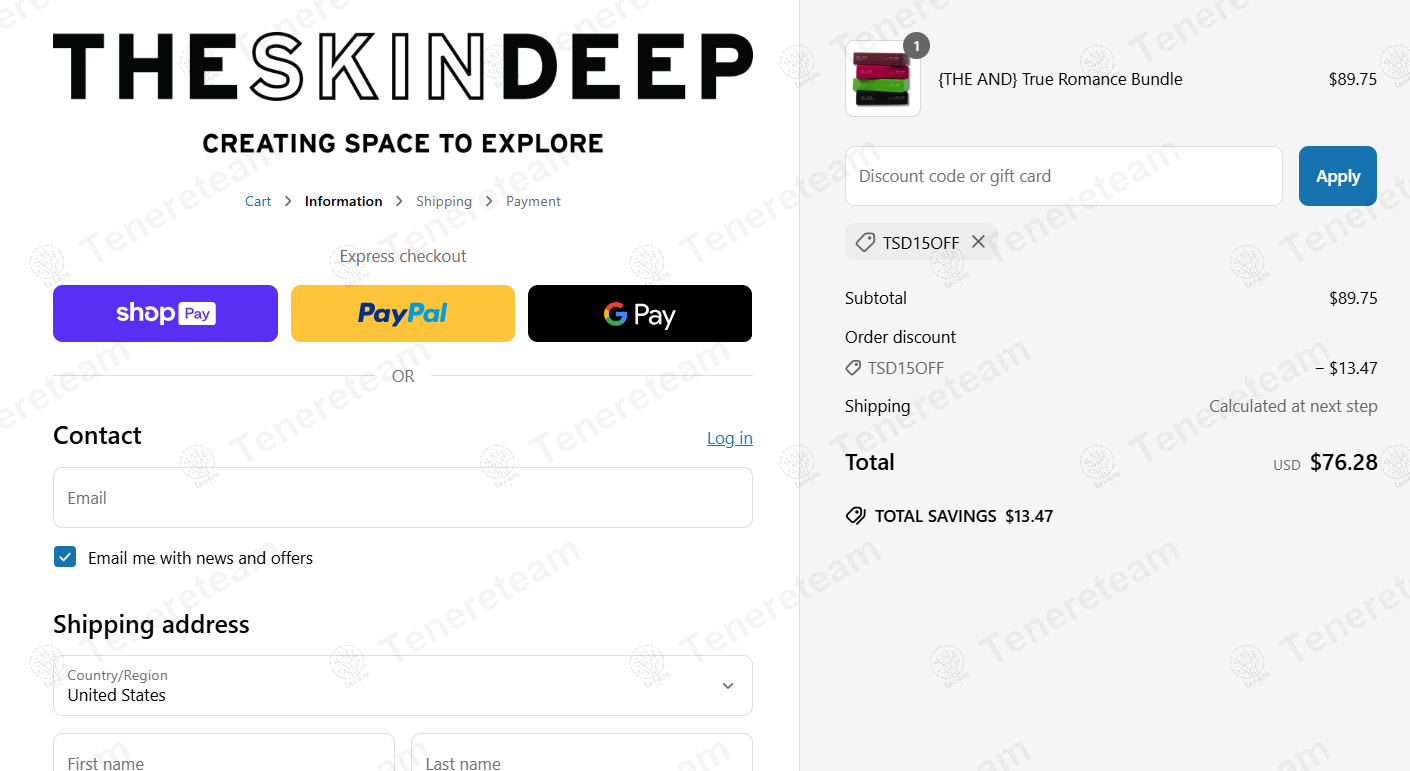Pay with Shop Pay express checkout
The width and height of the screenshot is (1410, 771).
pyautogui.click(x=165, y=313)
